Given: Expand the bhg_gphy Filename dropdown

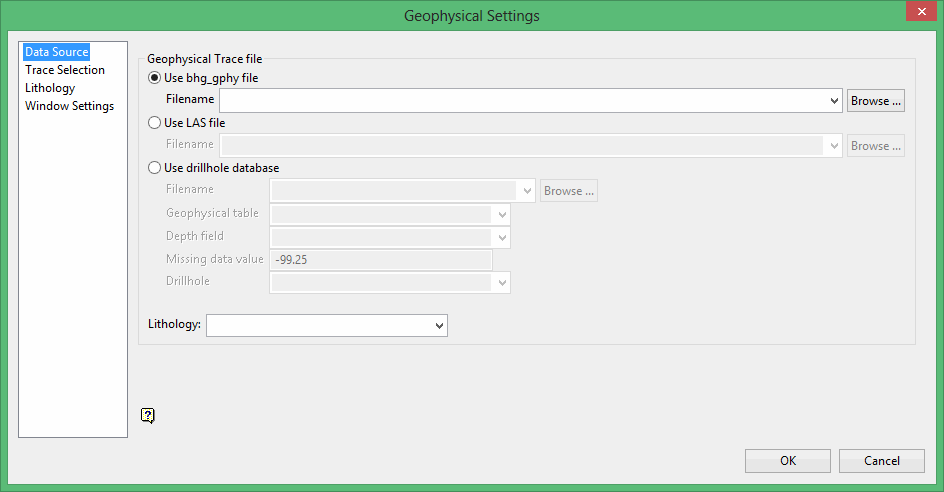Looking at the screenshot, I should coord(835,101).
